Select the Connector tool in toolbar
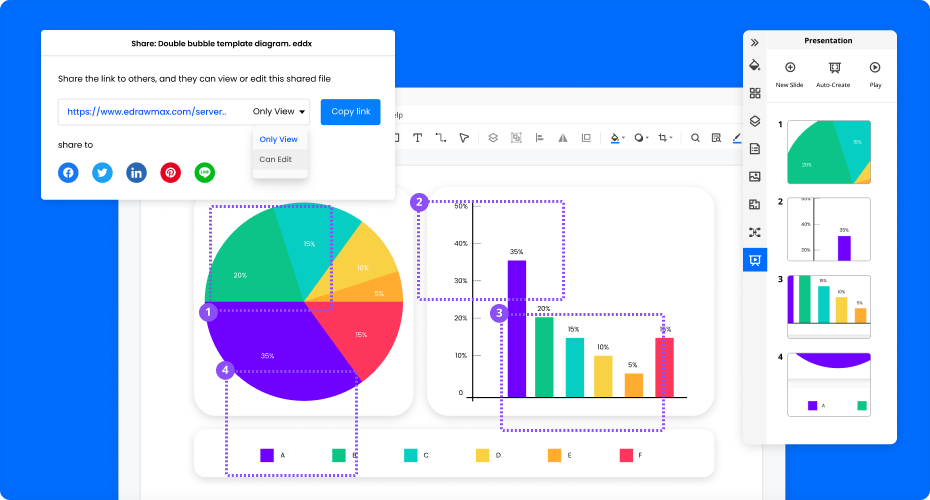Image resolution: width=930 pixels, height=500 pixels. (440, 138)
